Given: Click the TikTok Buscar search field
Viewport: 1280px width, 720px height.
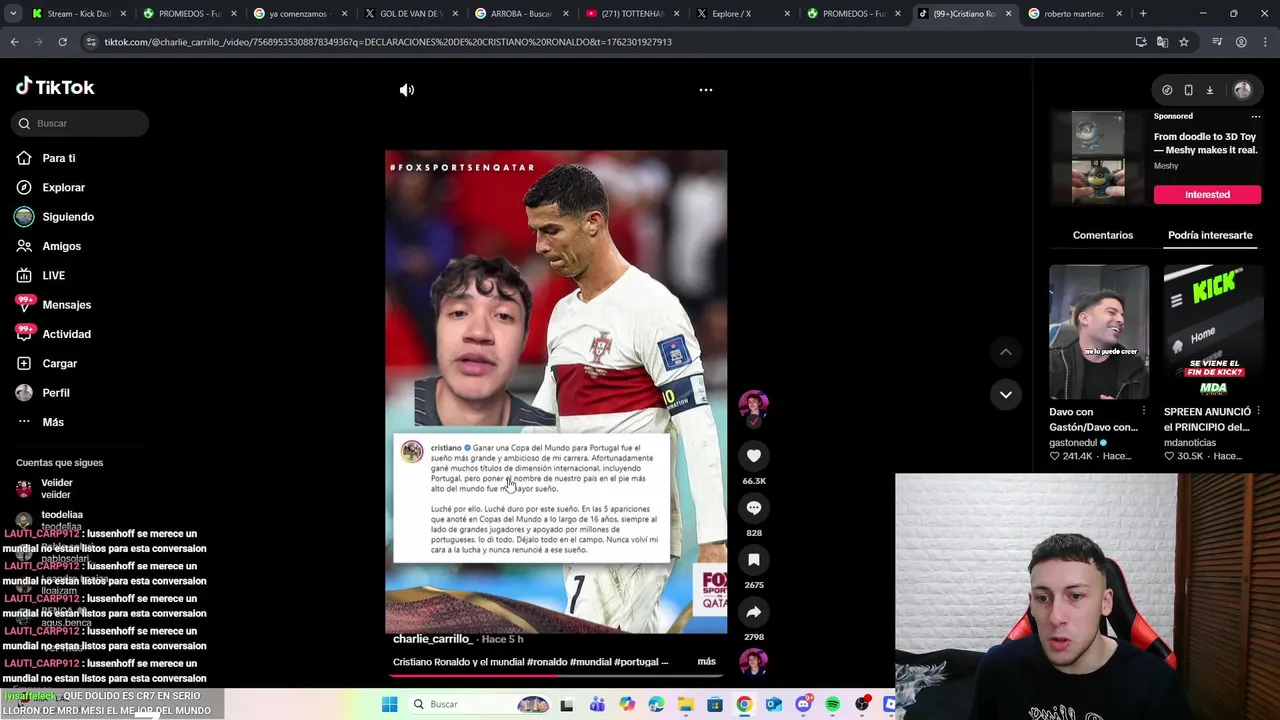Looking at the screenshot, I should pyautogui.click(x=81, y=123).
